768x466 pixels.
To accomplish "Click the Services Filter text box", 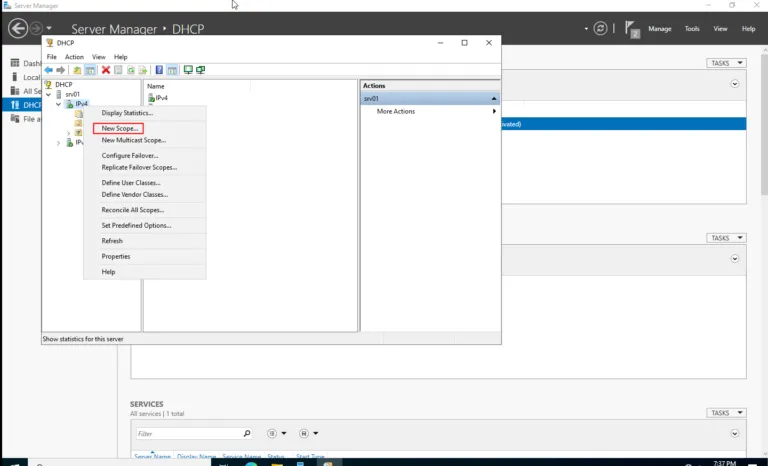I will coord(189,433).
